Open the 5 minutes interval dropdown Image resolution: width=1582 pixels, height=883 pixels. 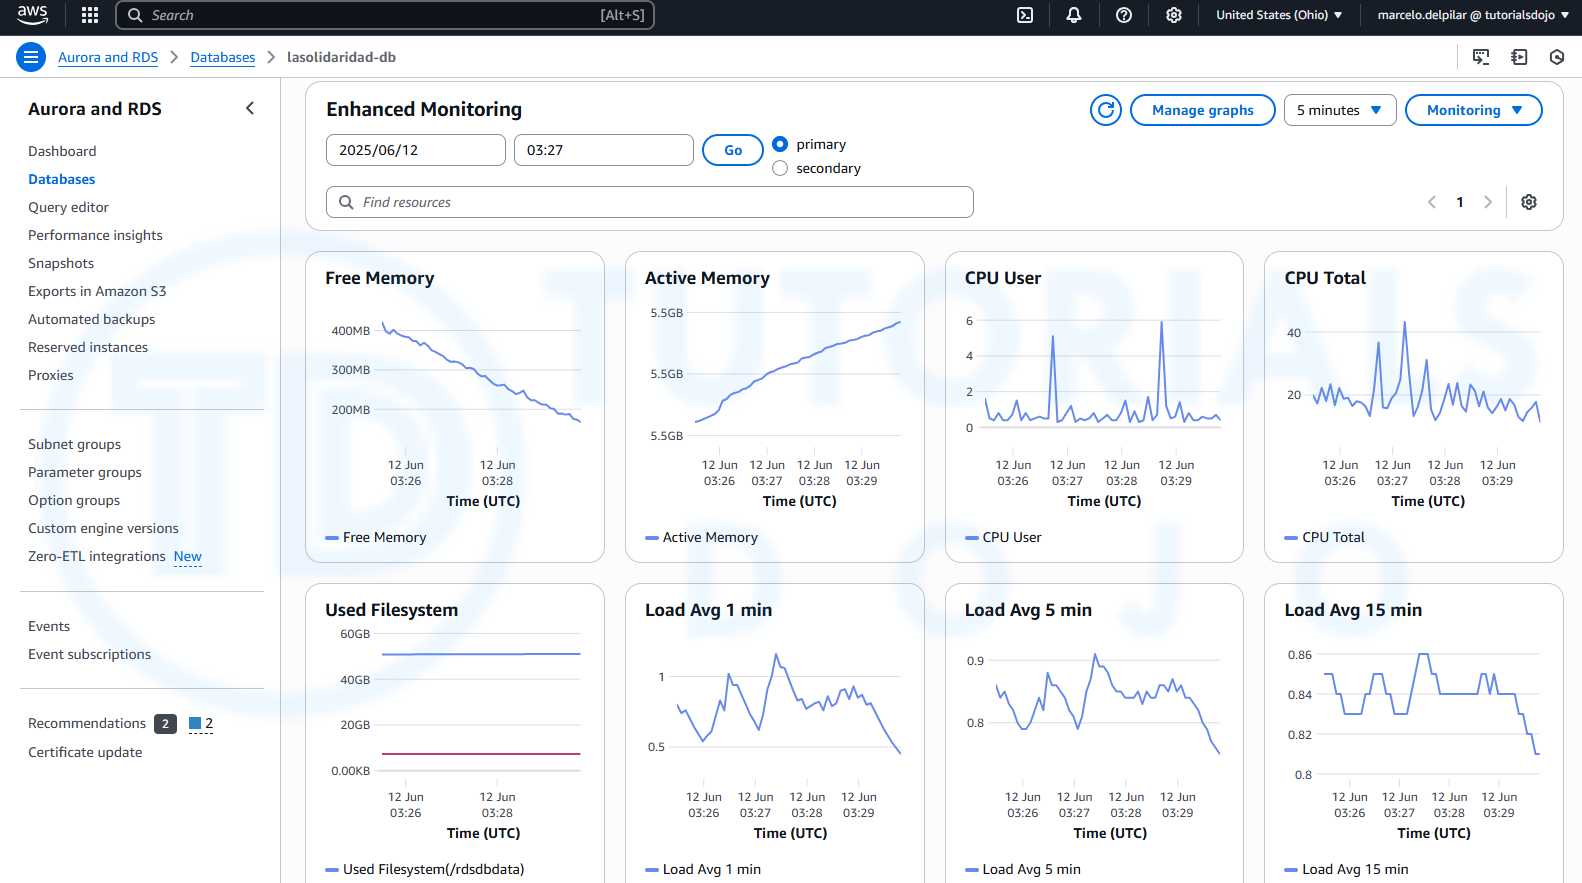[1340, 110]
